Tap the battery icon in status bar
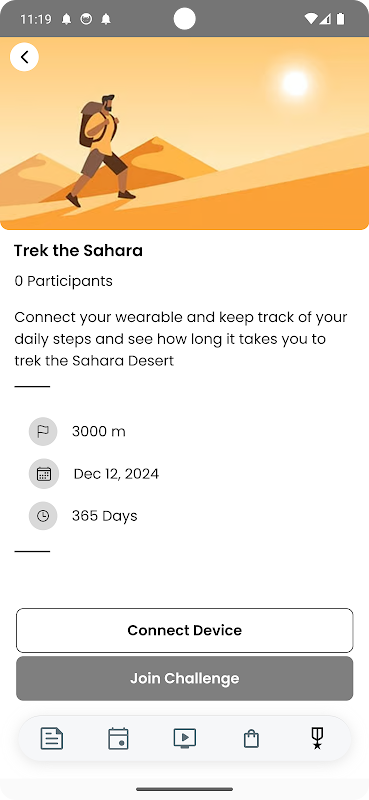Screen dimensions: 369x800 coord(340,19)
